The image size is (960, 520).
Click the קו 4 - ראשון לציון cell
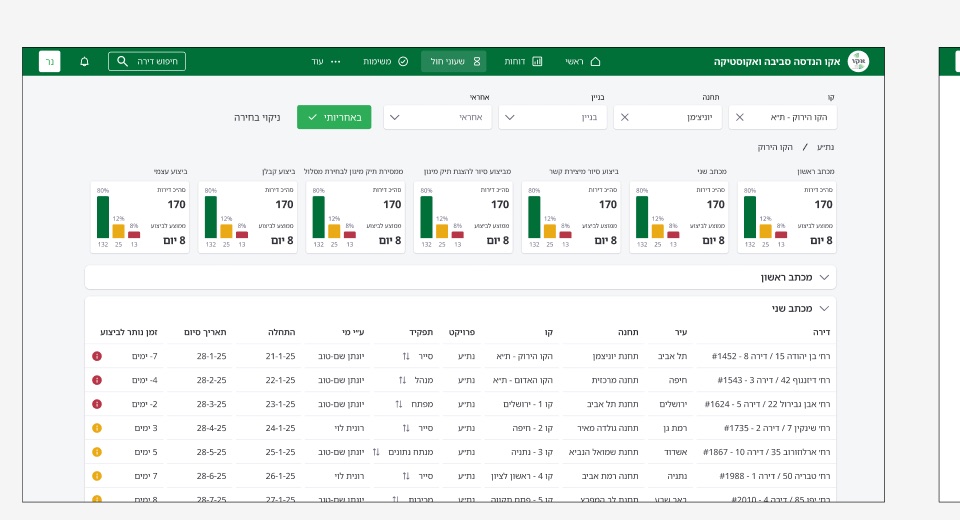tap(522, 475)
